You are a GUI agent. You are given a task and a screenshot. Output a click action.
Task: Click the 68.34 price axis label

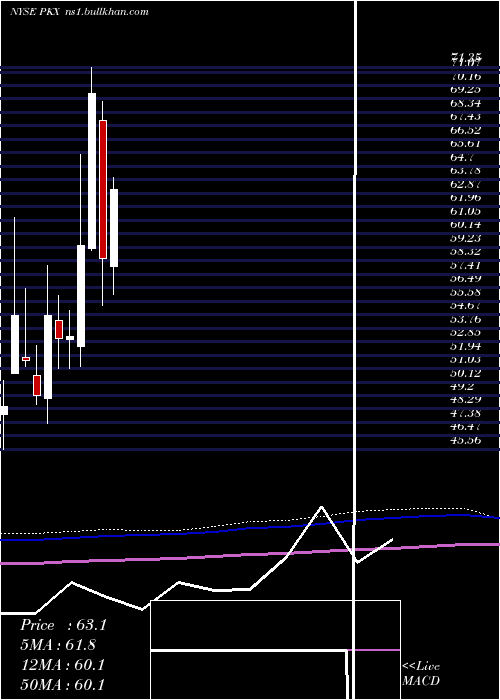(466, 103)
